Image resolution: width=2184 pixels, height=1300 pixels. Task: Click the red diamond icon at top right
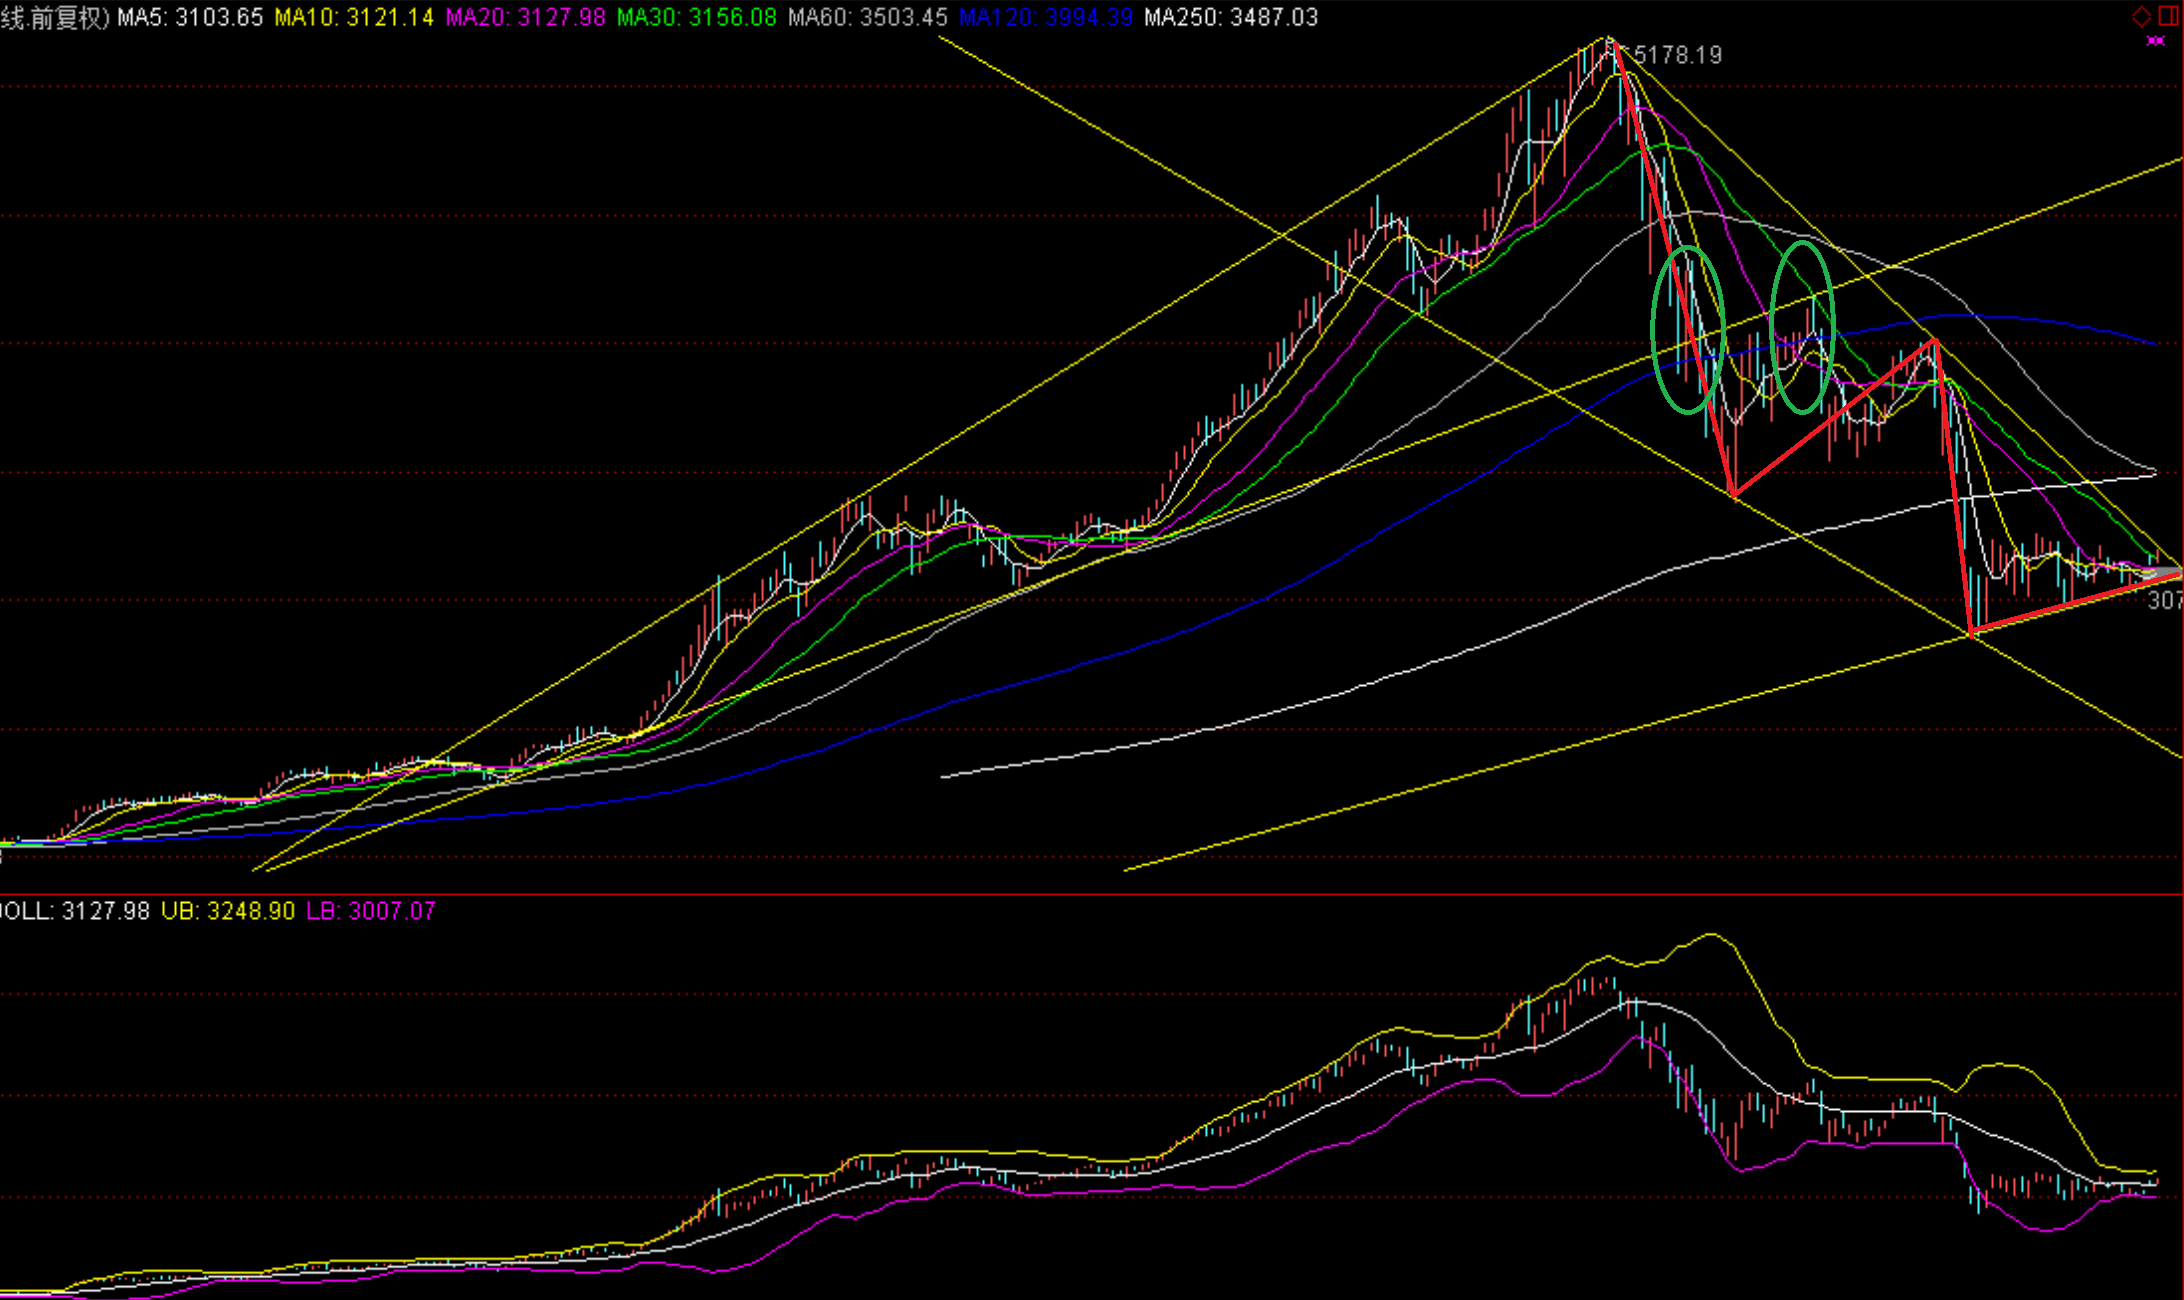tap(2141, 16)
